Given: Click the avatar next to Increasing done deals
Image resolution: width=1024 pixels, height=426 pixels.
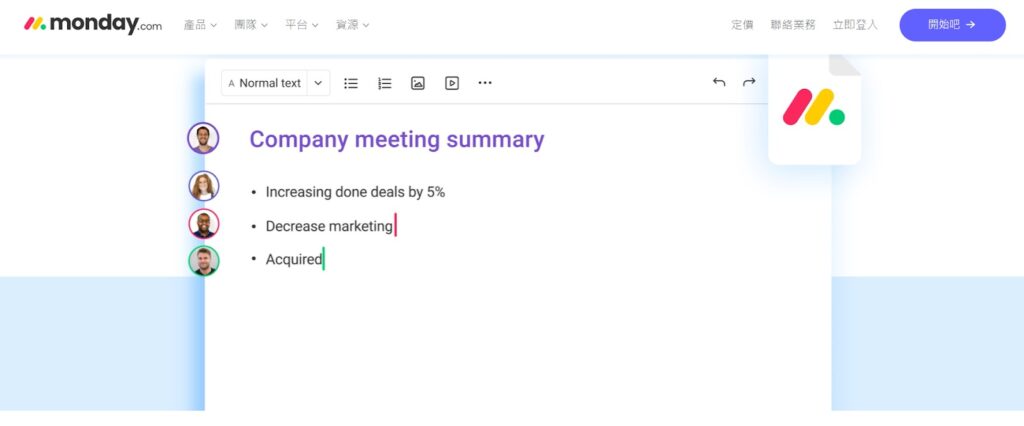Looking at the screenshot, I should (204, 186).
